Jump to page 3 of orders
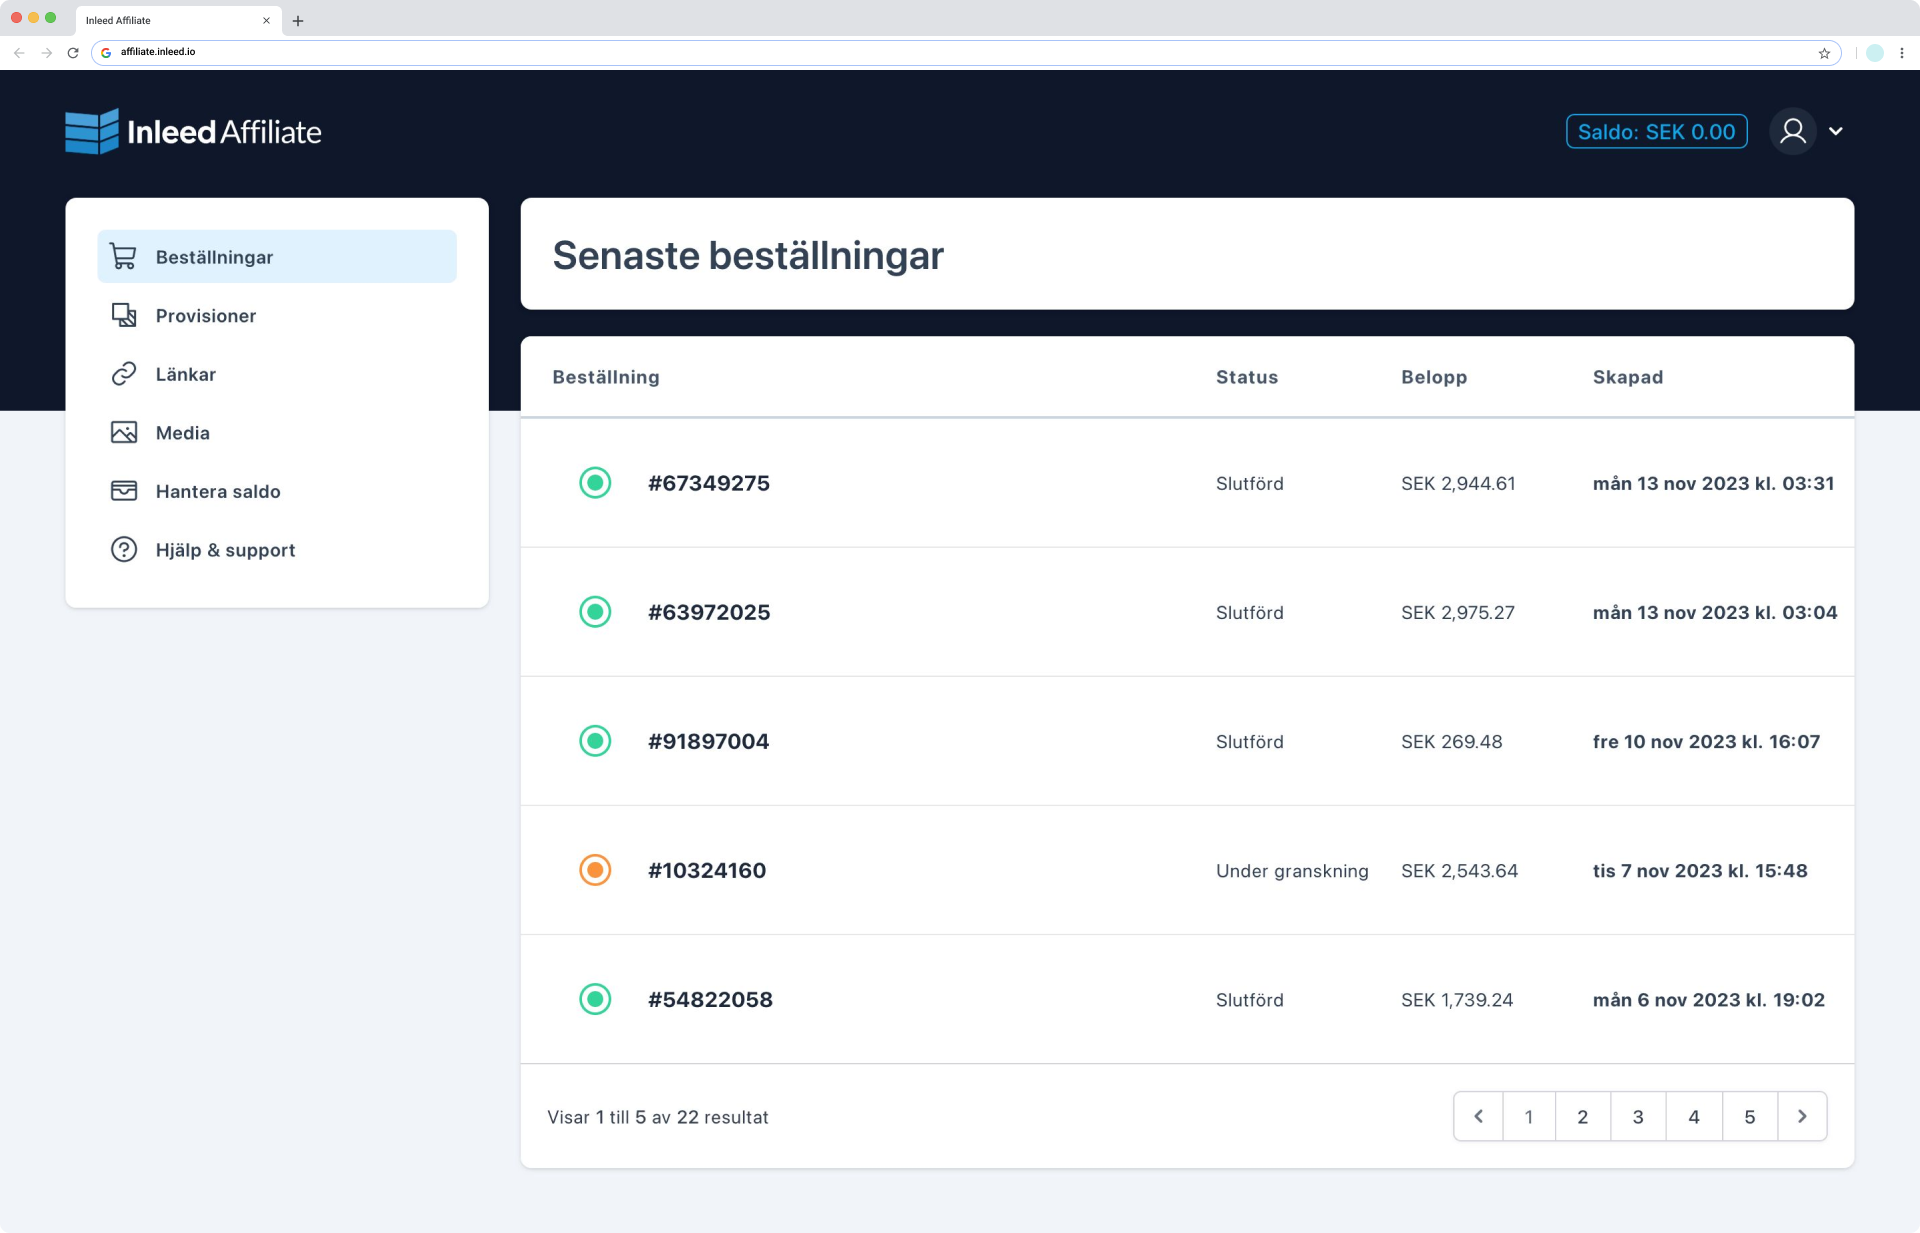Image resolution: width=1920 pixels, height=1233 pixels. click(1638, 1116)
